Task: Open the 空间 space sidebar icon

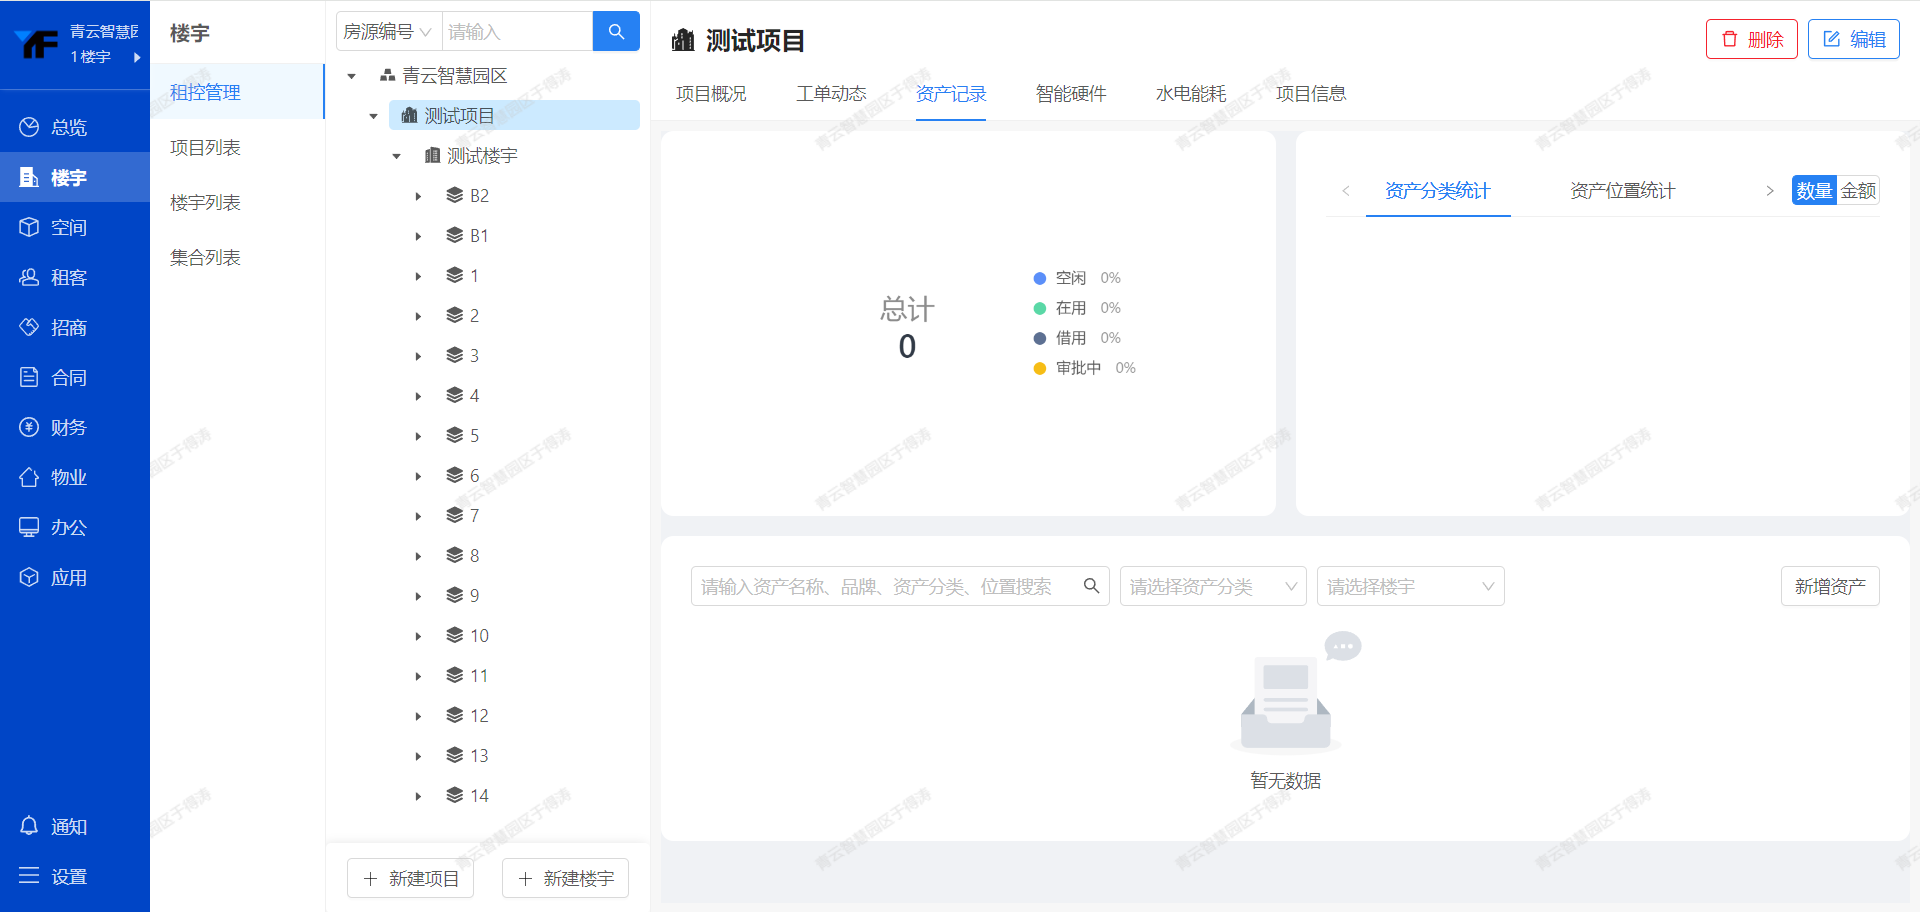Action: (29, 227)
